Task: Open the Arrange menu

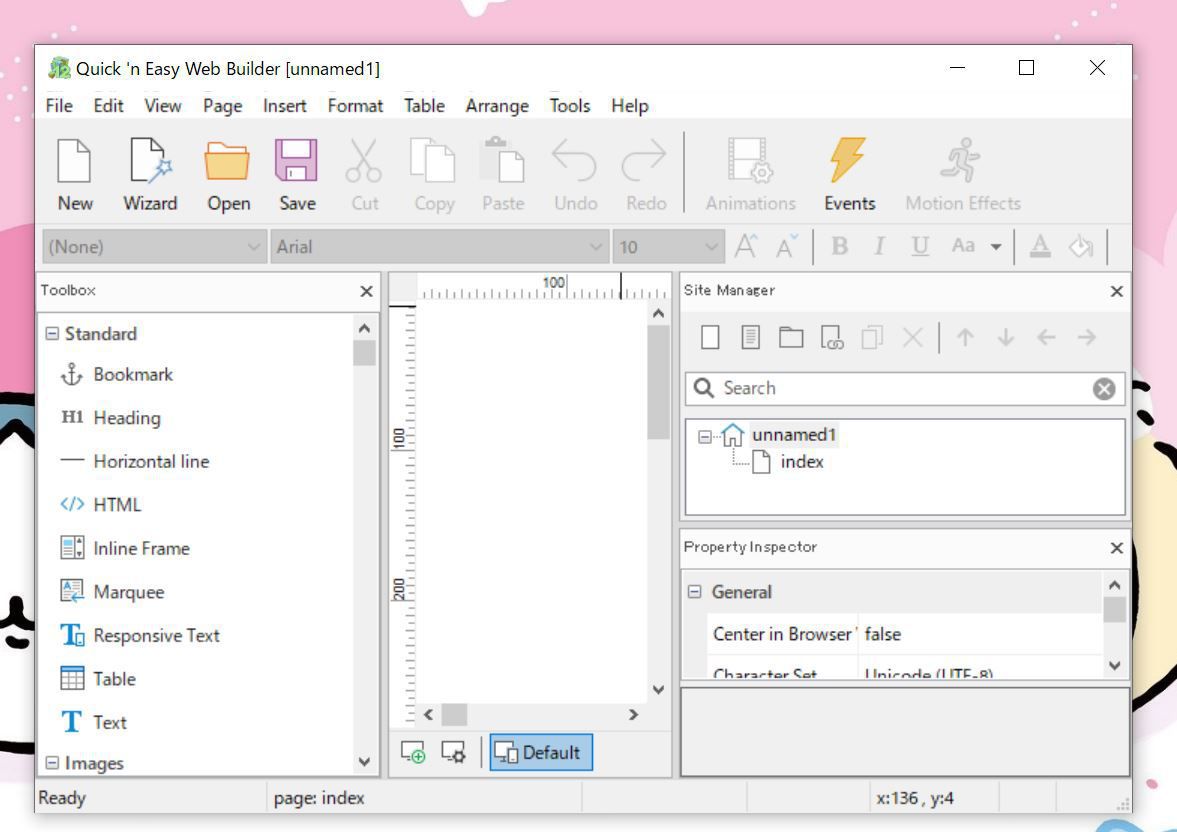Action: point(497,106)
